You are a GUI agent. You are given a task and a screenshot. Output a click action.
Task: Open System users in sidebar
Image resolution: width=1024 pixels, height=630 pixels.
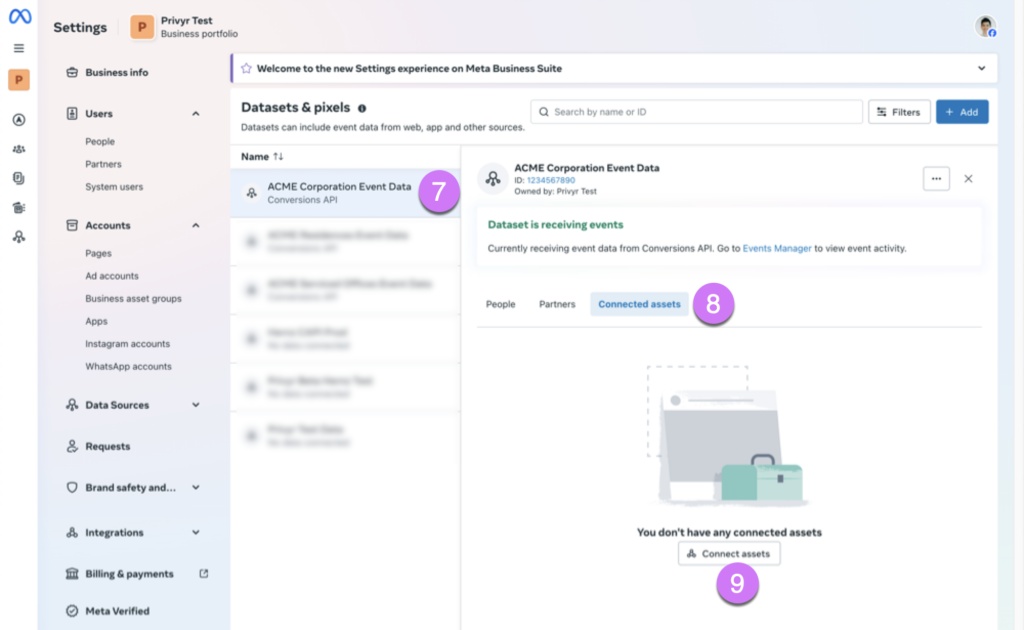click(114, 187)
